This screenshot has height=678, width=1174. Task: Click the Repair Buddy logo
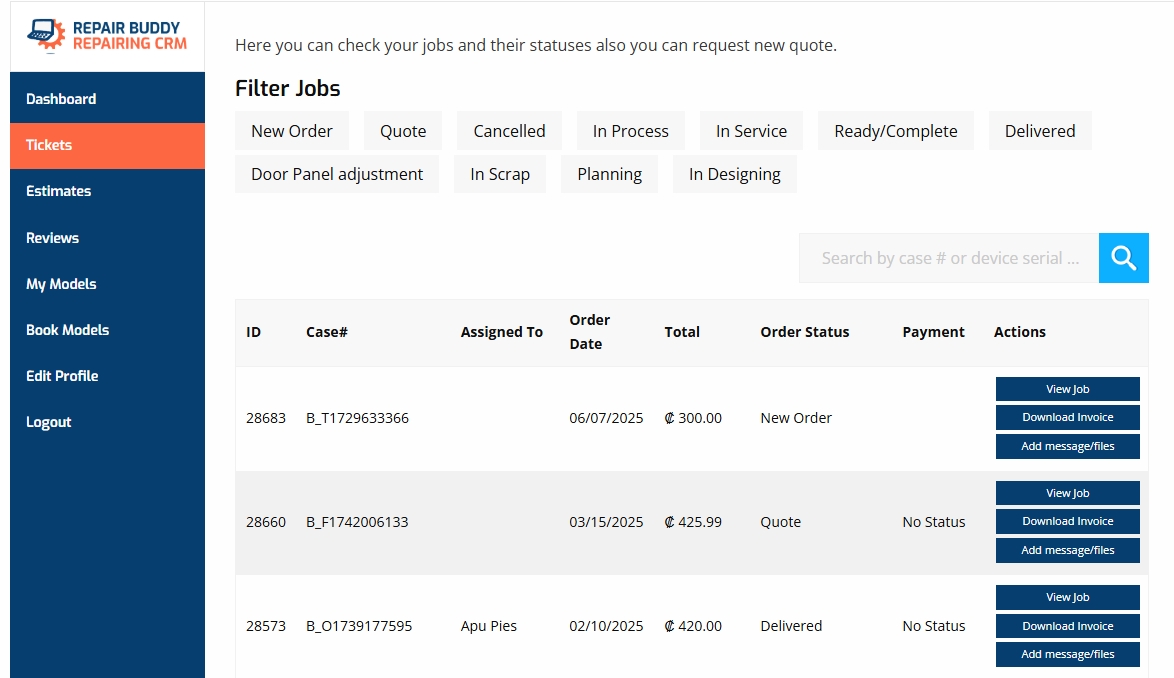pyautogui.click(x=107, y=36)
